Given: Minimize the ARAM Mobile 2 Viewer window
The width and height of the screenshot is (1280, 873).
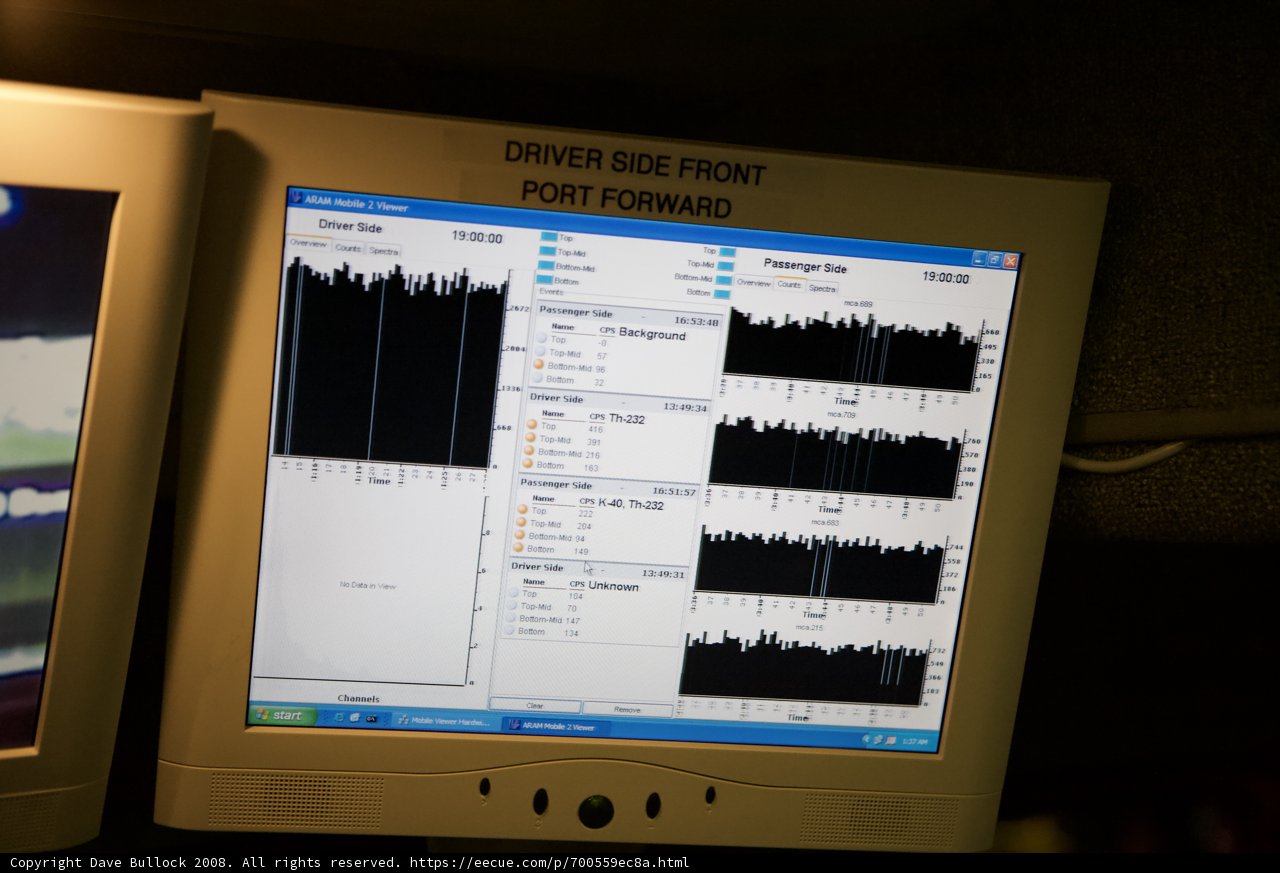Looking at the screenshot, I should point(979,258).
